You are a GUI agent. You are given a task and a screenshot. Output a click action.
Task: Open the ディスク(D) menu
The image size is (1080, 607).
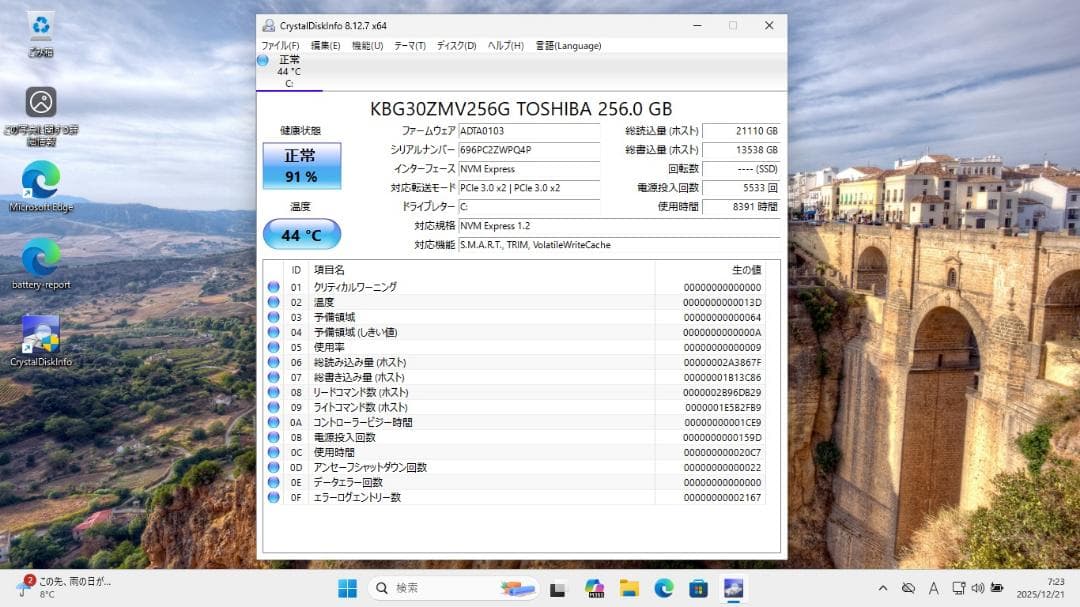[x=452, y=45]
